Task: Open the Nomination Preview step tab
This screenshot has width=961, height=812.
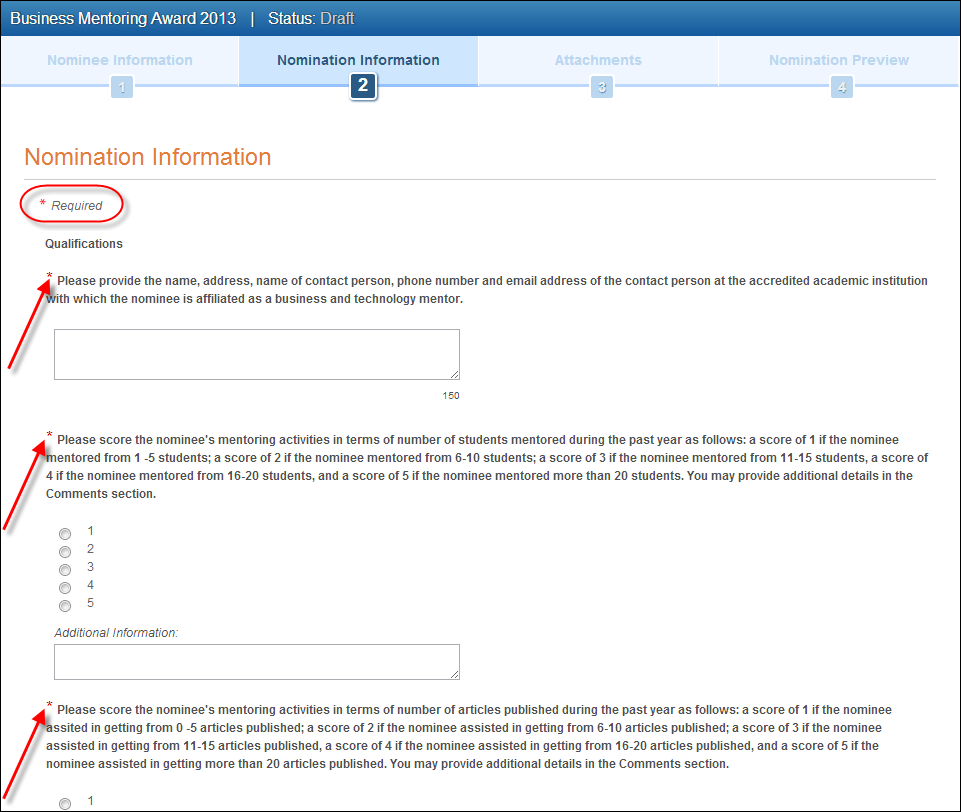Action: tap(838, 60)
